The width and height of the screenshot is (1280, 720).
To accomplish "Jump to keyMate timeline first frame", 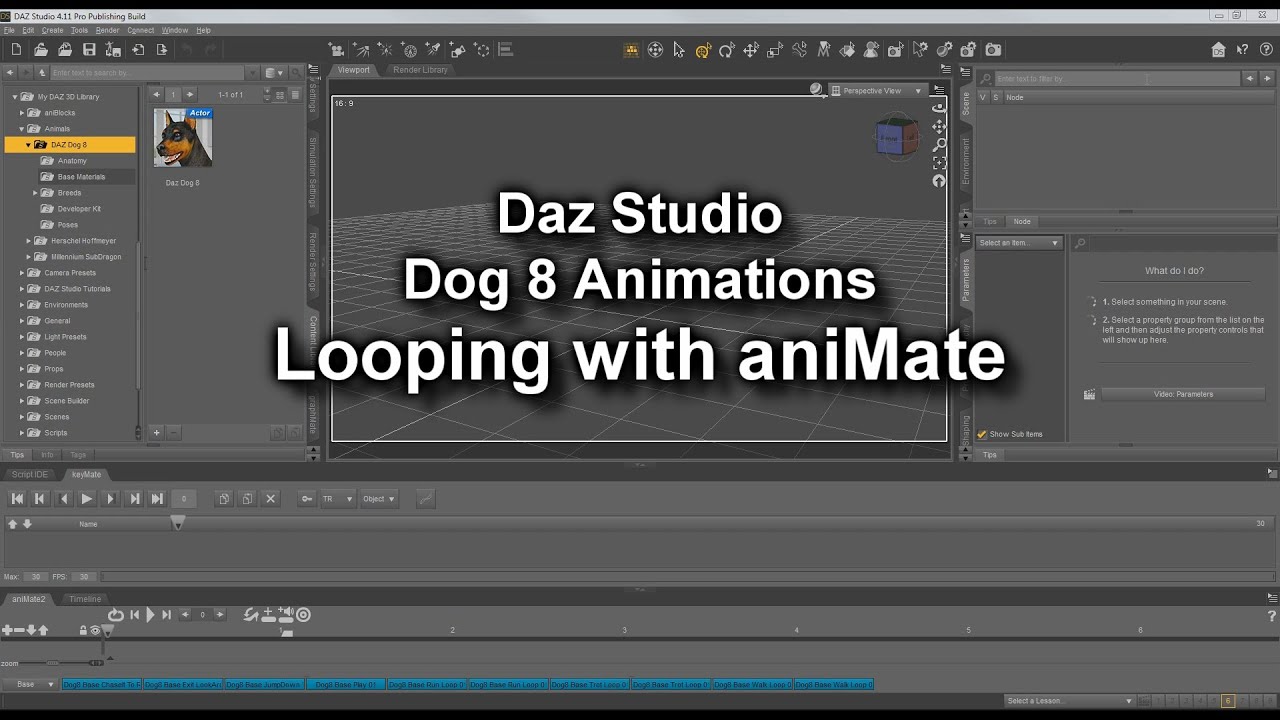I will pyautogui.click(x=17, y=499).
